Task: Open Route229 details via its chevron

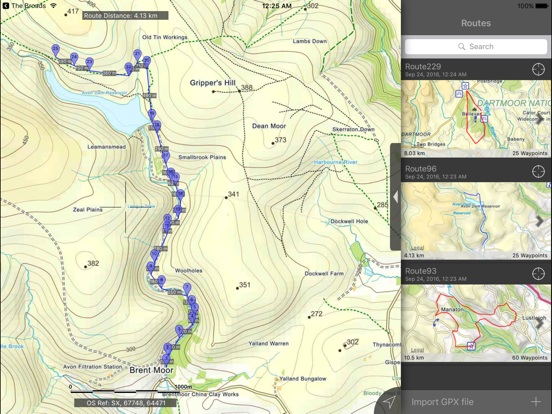Action: [539, 119]
